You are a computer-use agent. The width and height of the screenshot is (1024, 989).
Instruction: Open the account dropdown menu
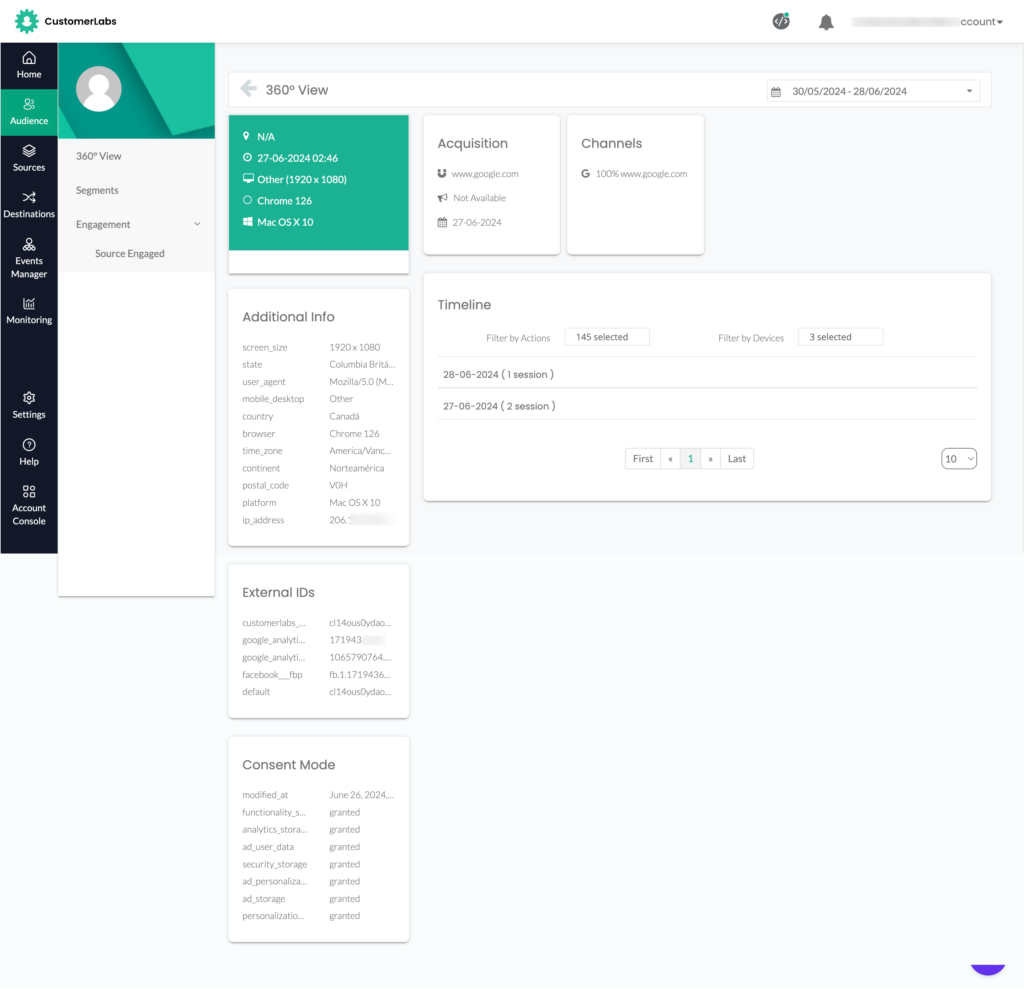point(927,22)
